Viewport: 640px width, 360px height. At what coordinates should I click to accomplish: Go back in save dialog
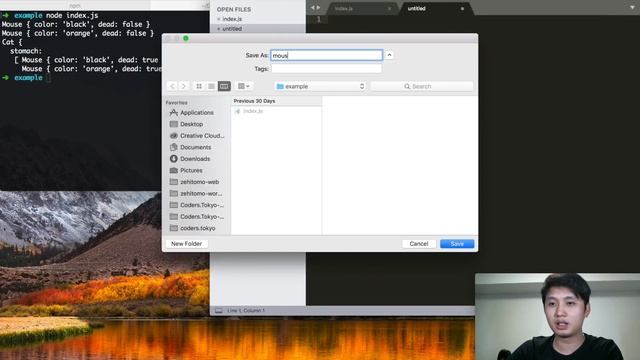pyautogui.click(x=172, y=86)
